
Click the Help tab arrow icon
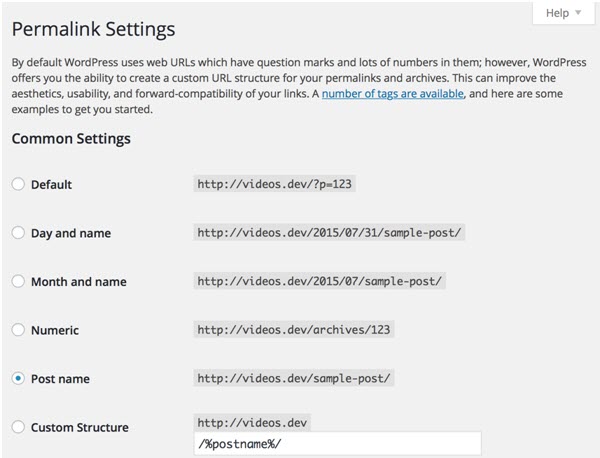[x=578, y=13]
